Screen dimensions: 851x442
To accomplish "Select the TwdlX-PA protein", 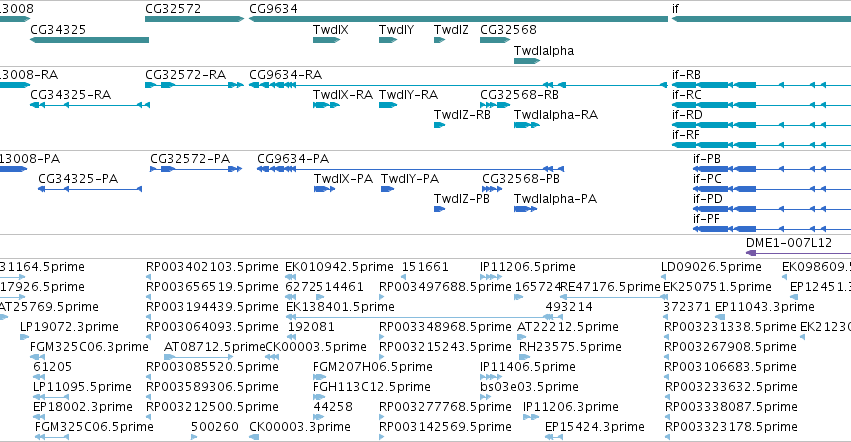I will (325, 189).
